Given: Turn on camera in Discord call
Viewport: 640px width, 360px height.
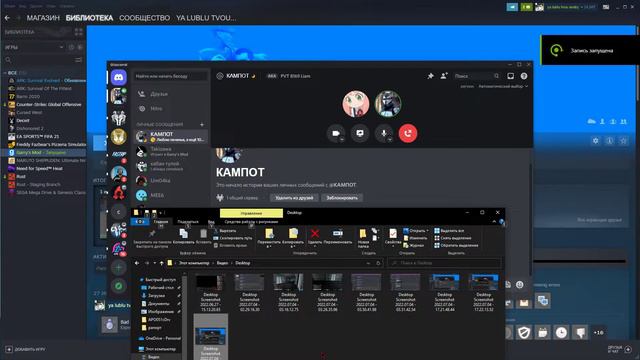Looking at the screenshot, I should click(x=336, y=133).
